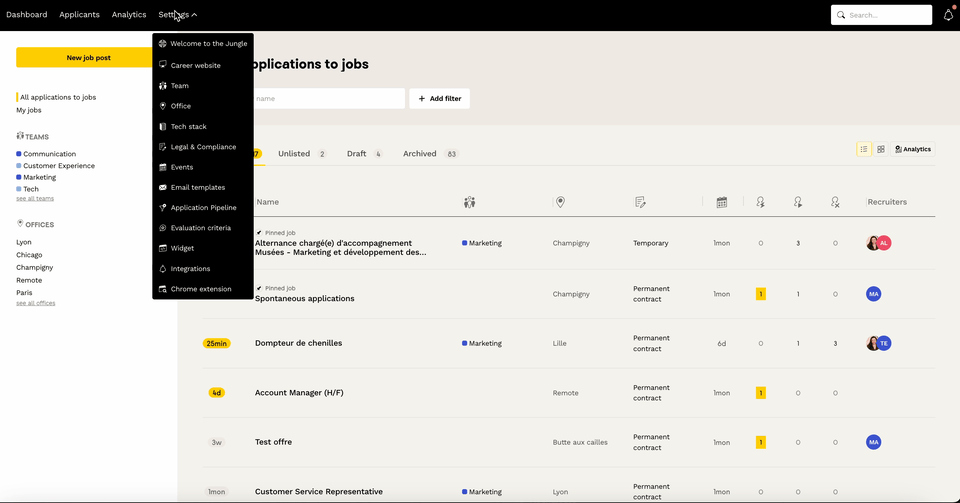Click the notifications bell icon
This screenshot has width=960, height=503.
[x=948, y=15]
